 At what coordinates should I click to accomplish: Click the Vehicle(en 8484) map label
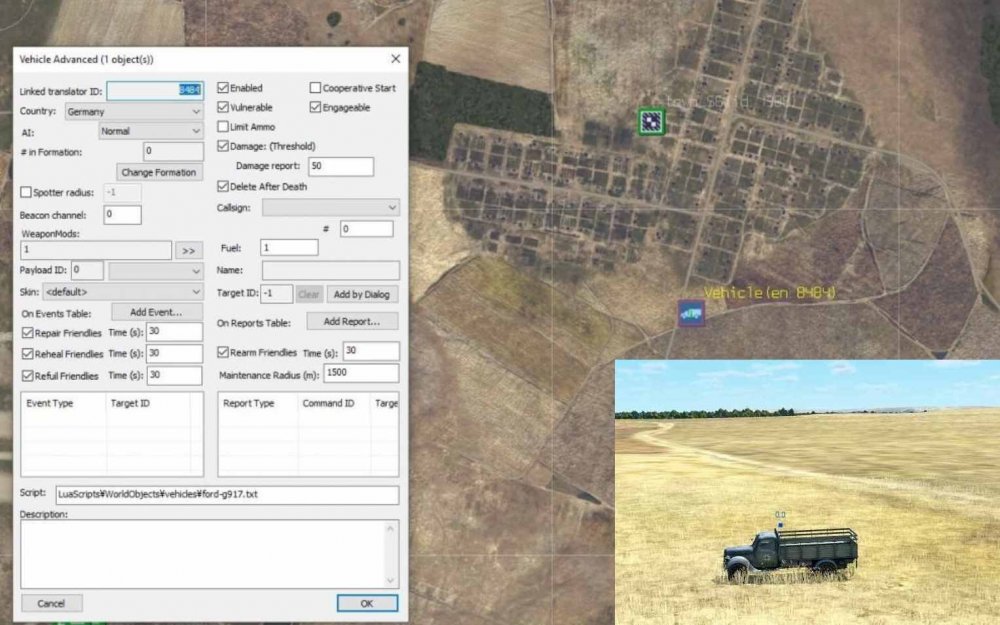pyautogui.click(x=769, y=293)
